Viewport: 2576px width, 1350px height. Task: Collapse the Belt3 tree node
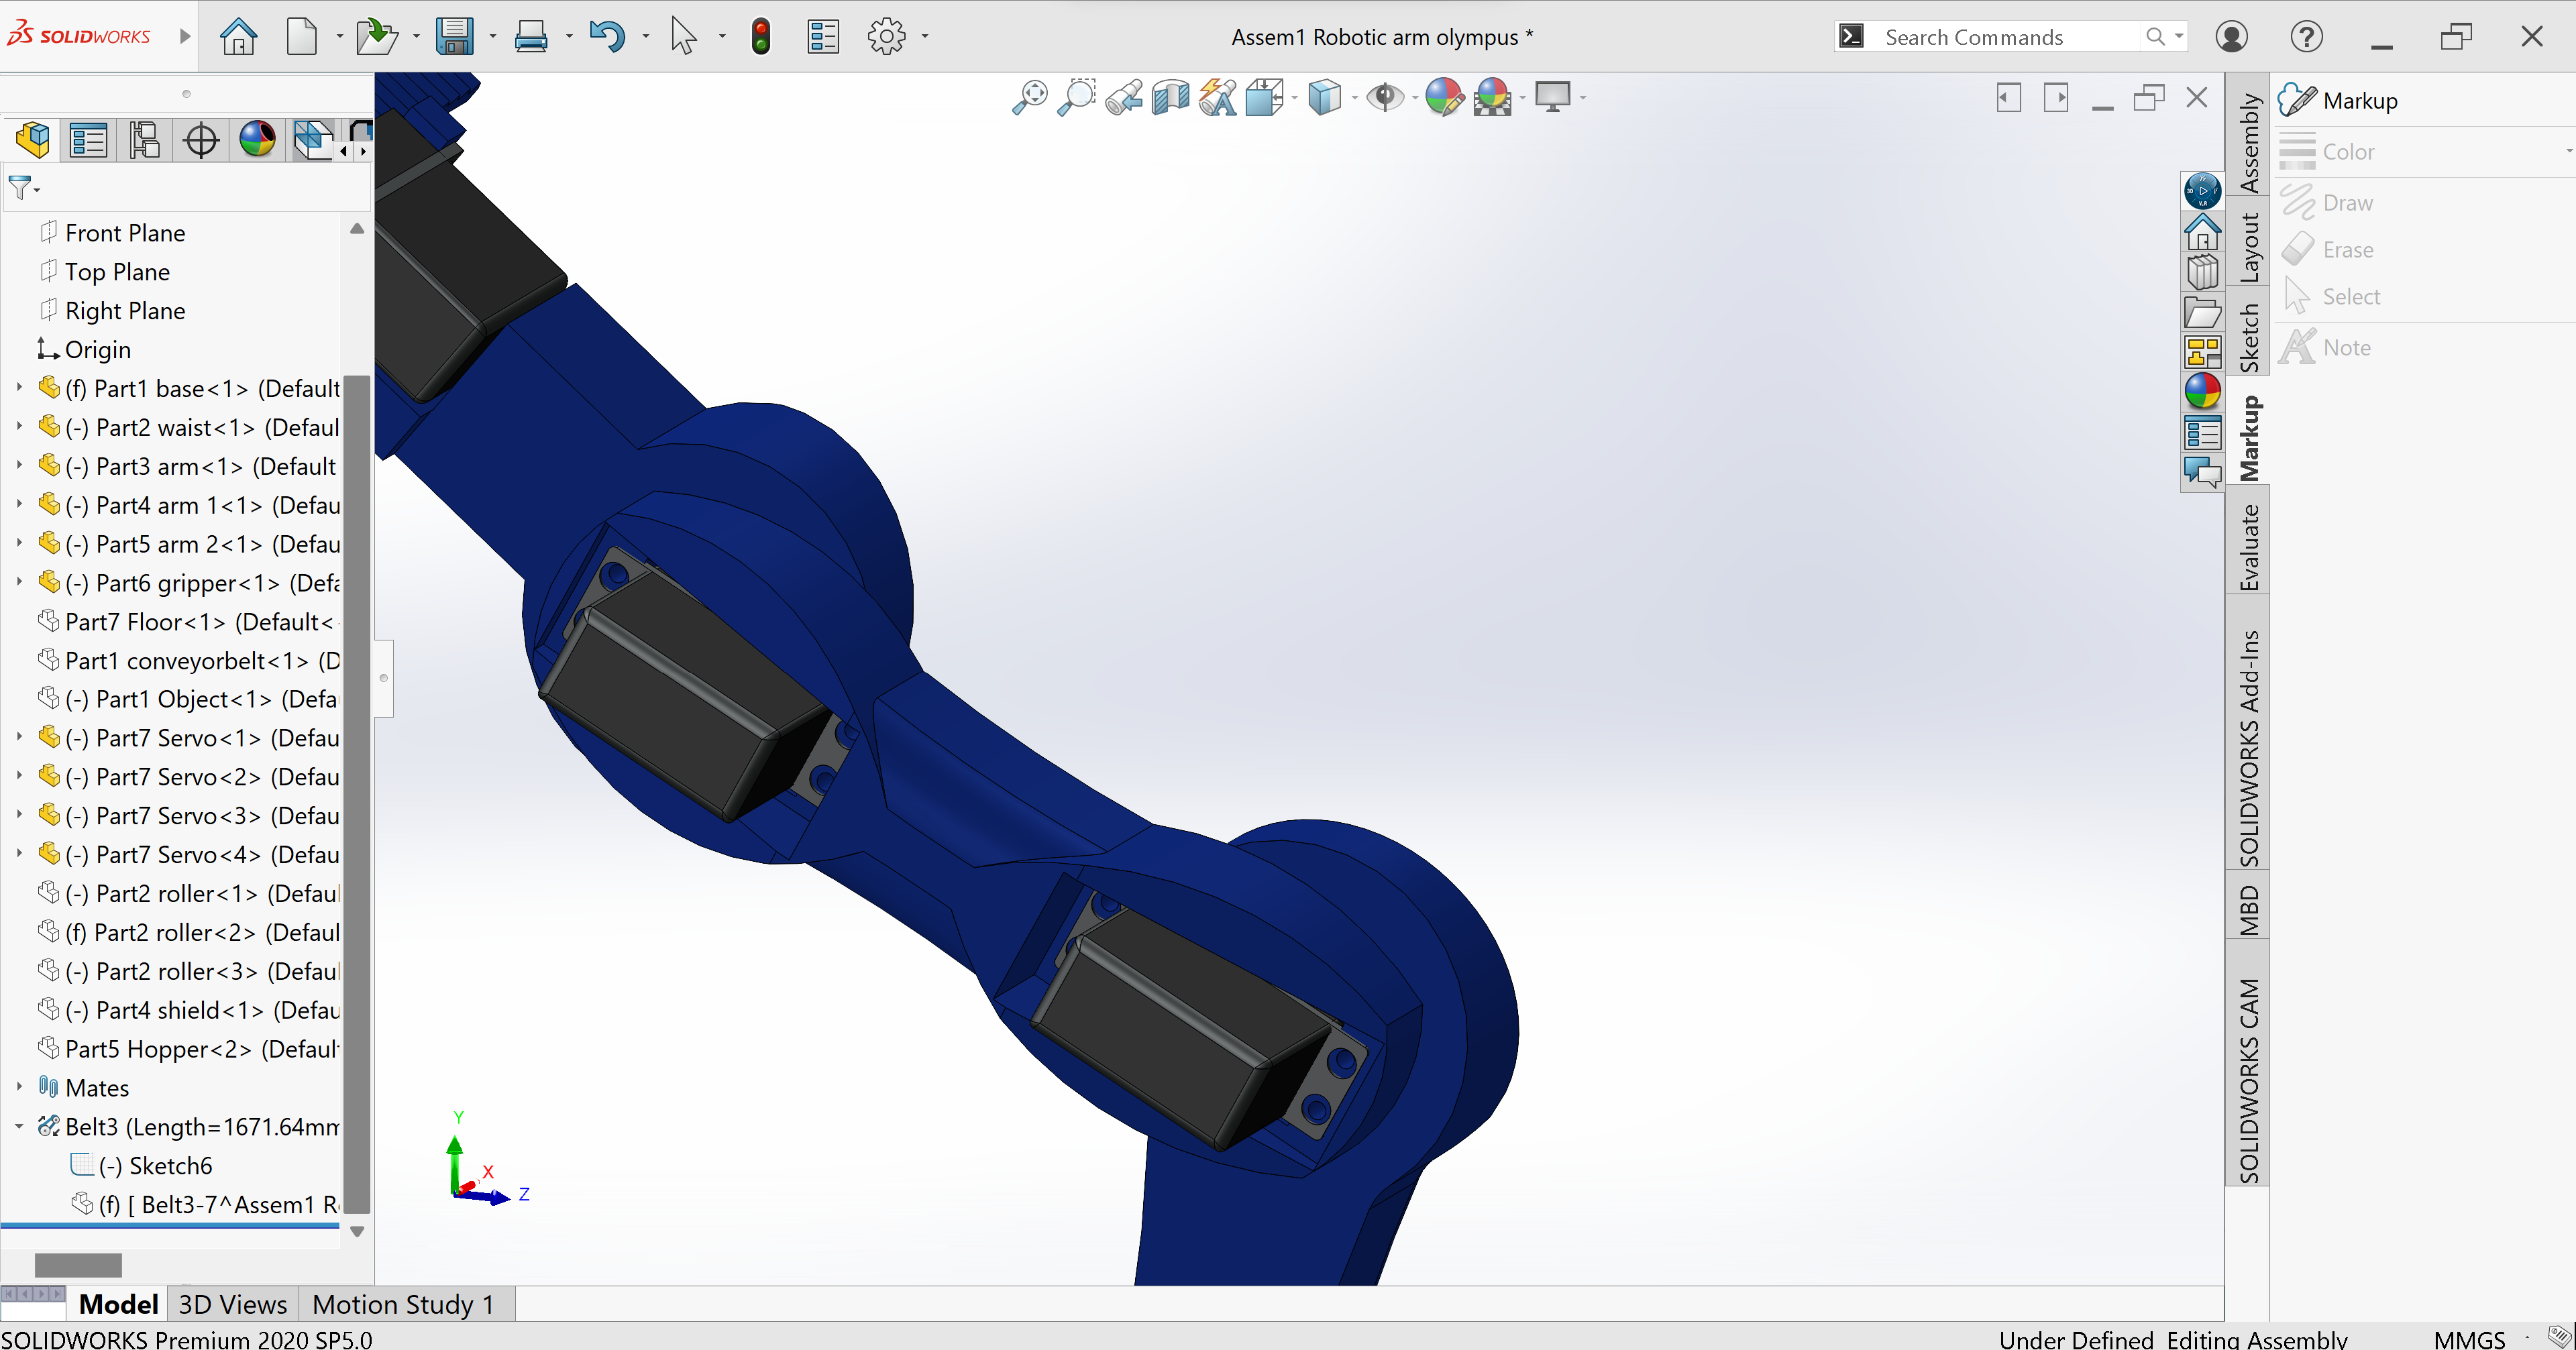(19, 1126)
